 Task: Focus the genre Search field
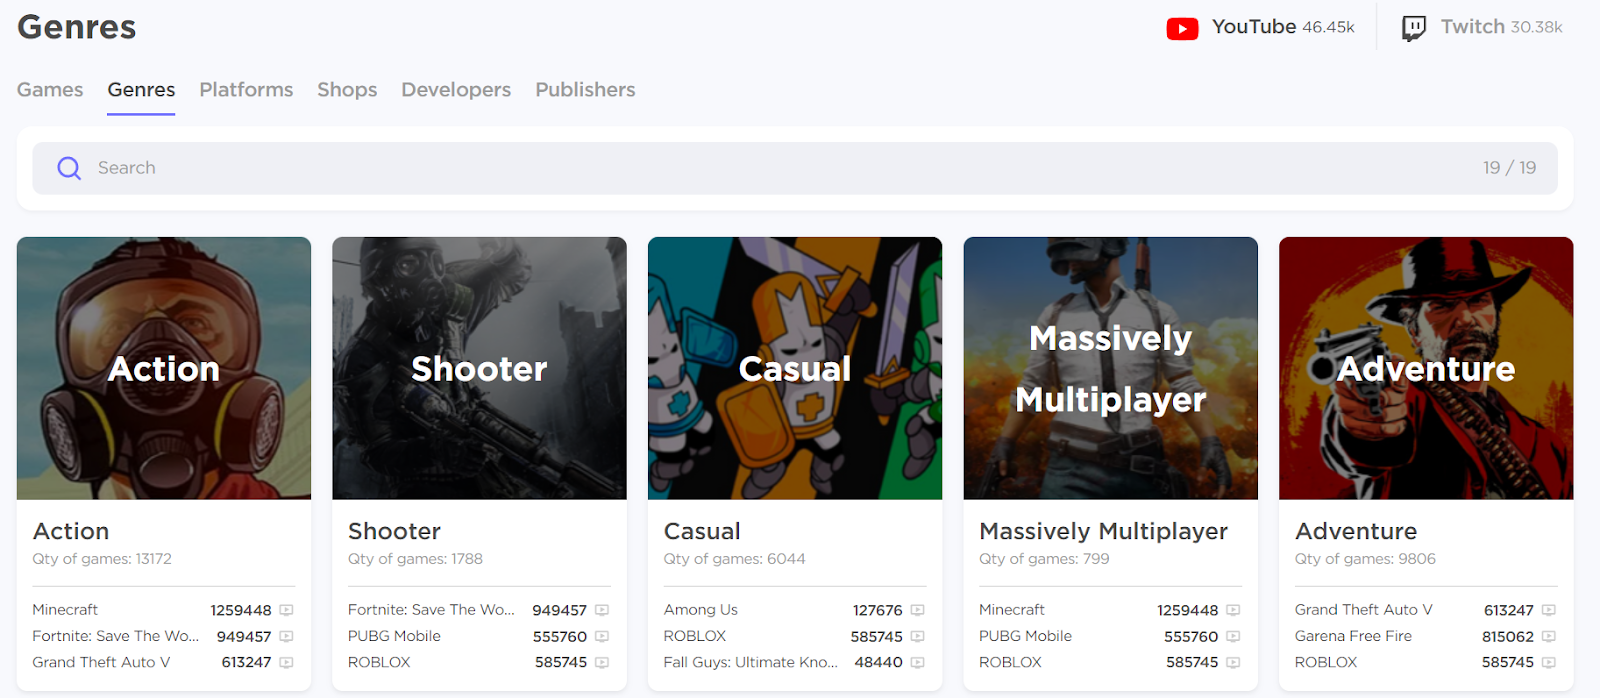tap(795, 168)
